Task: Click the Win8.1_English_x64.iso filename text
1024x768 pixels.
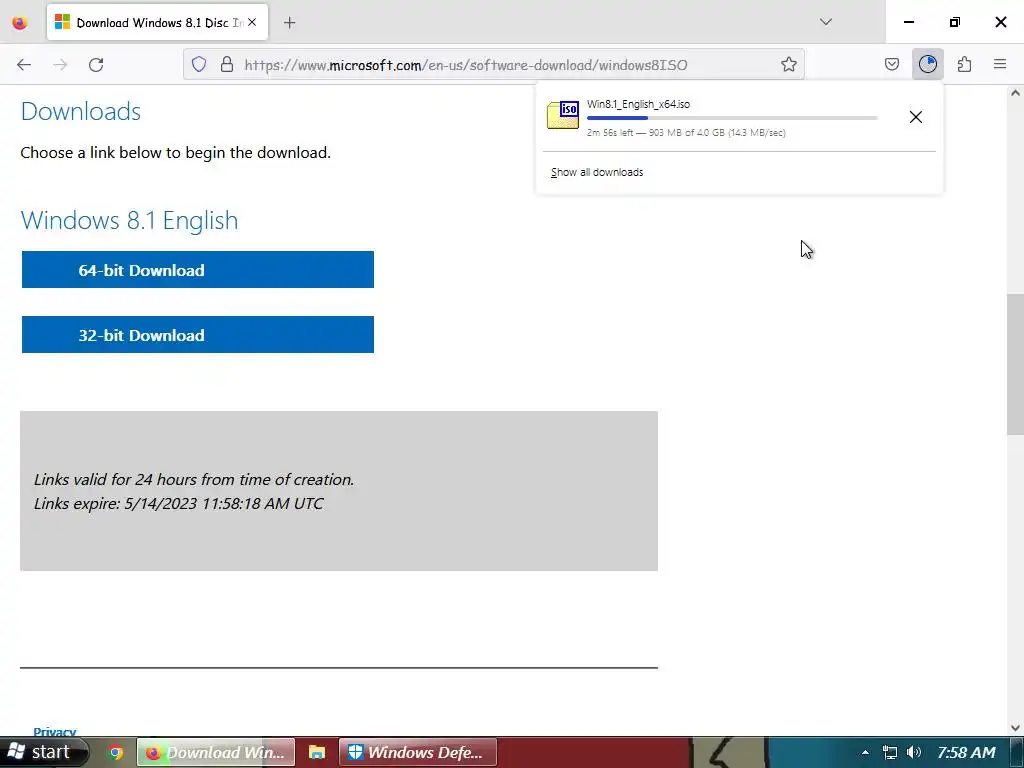Action: tap(638, 104)
